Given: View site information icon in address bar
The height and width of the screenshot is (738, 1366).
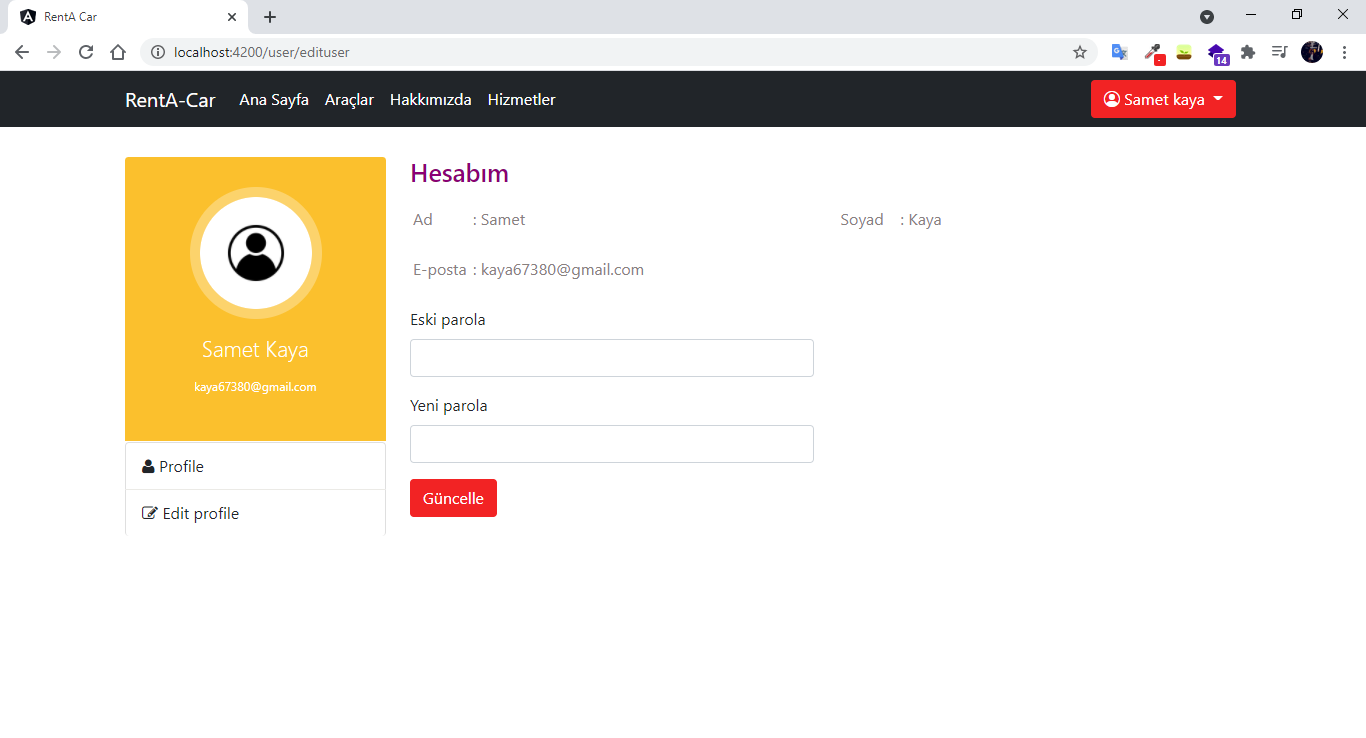Looking at the screenshot, I should click(158, 52).
